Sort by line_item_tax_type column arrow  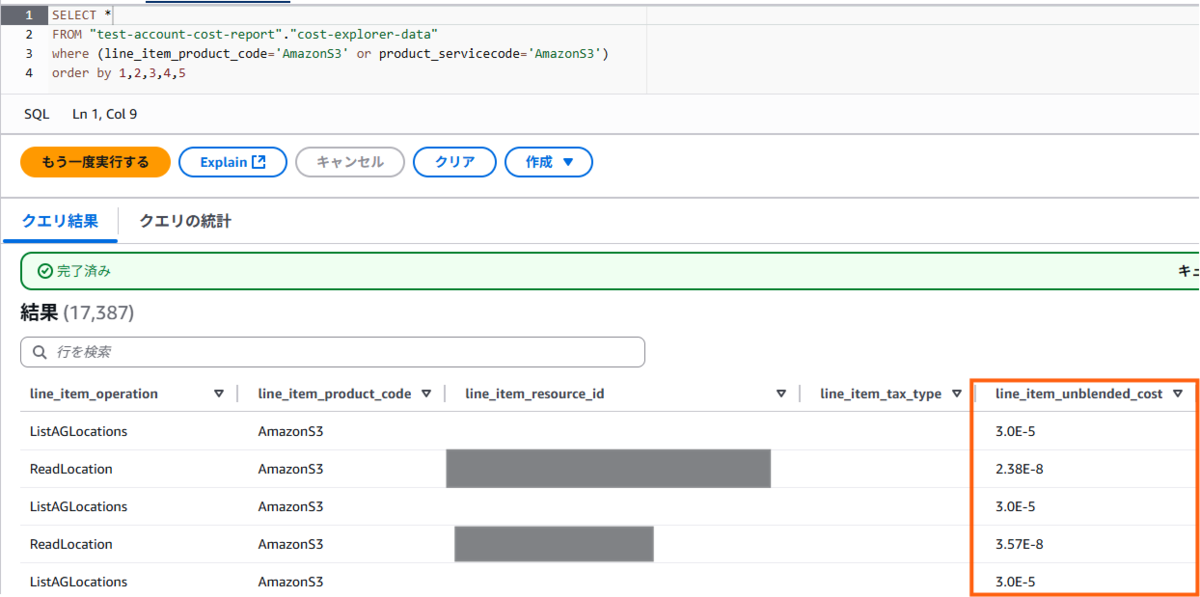(956, 394)
